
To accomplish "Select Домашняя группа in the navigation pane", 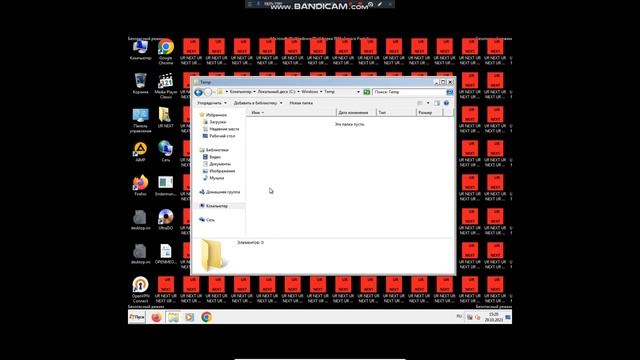I will [x=220, y=192].
